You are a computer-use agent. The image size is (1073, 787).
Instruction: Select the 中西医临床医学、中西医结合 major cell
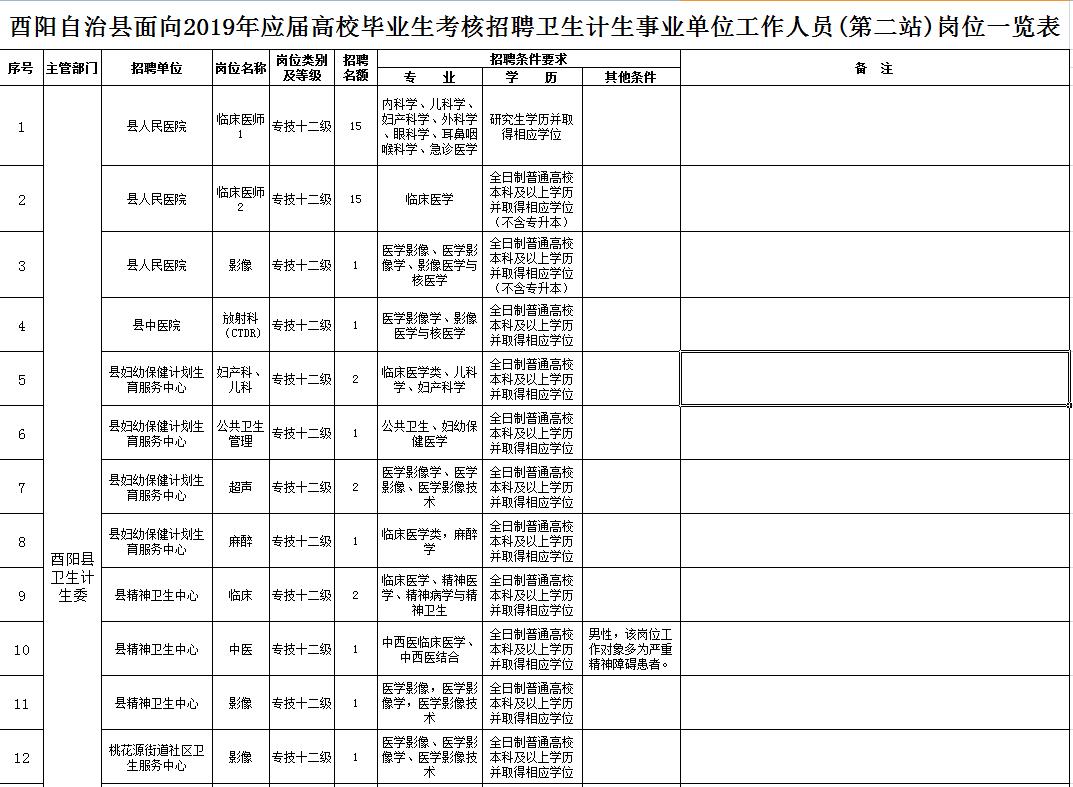(430, 649)
